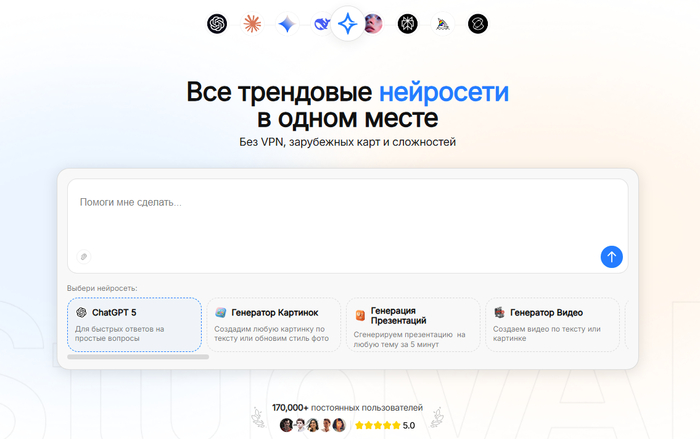Select the ChatGPT 5 card

point(134,324)
